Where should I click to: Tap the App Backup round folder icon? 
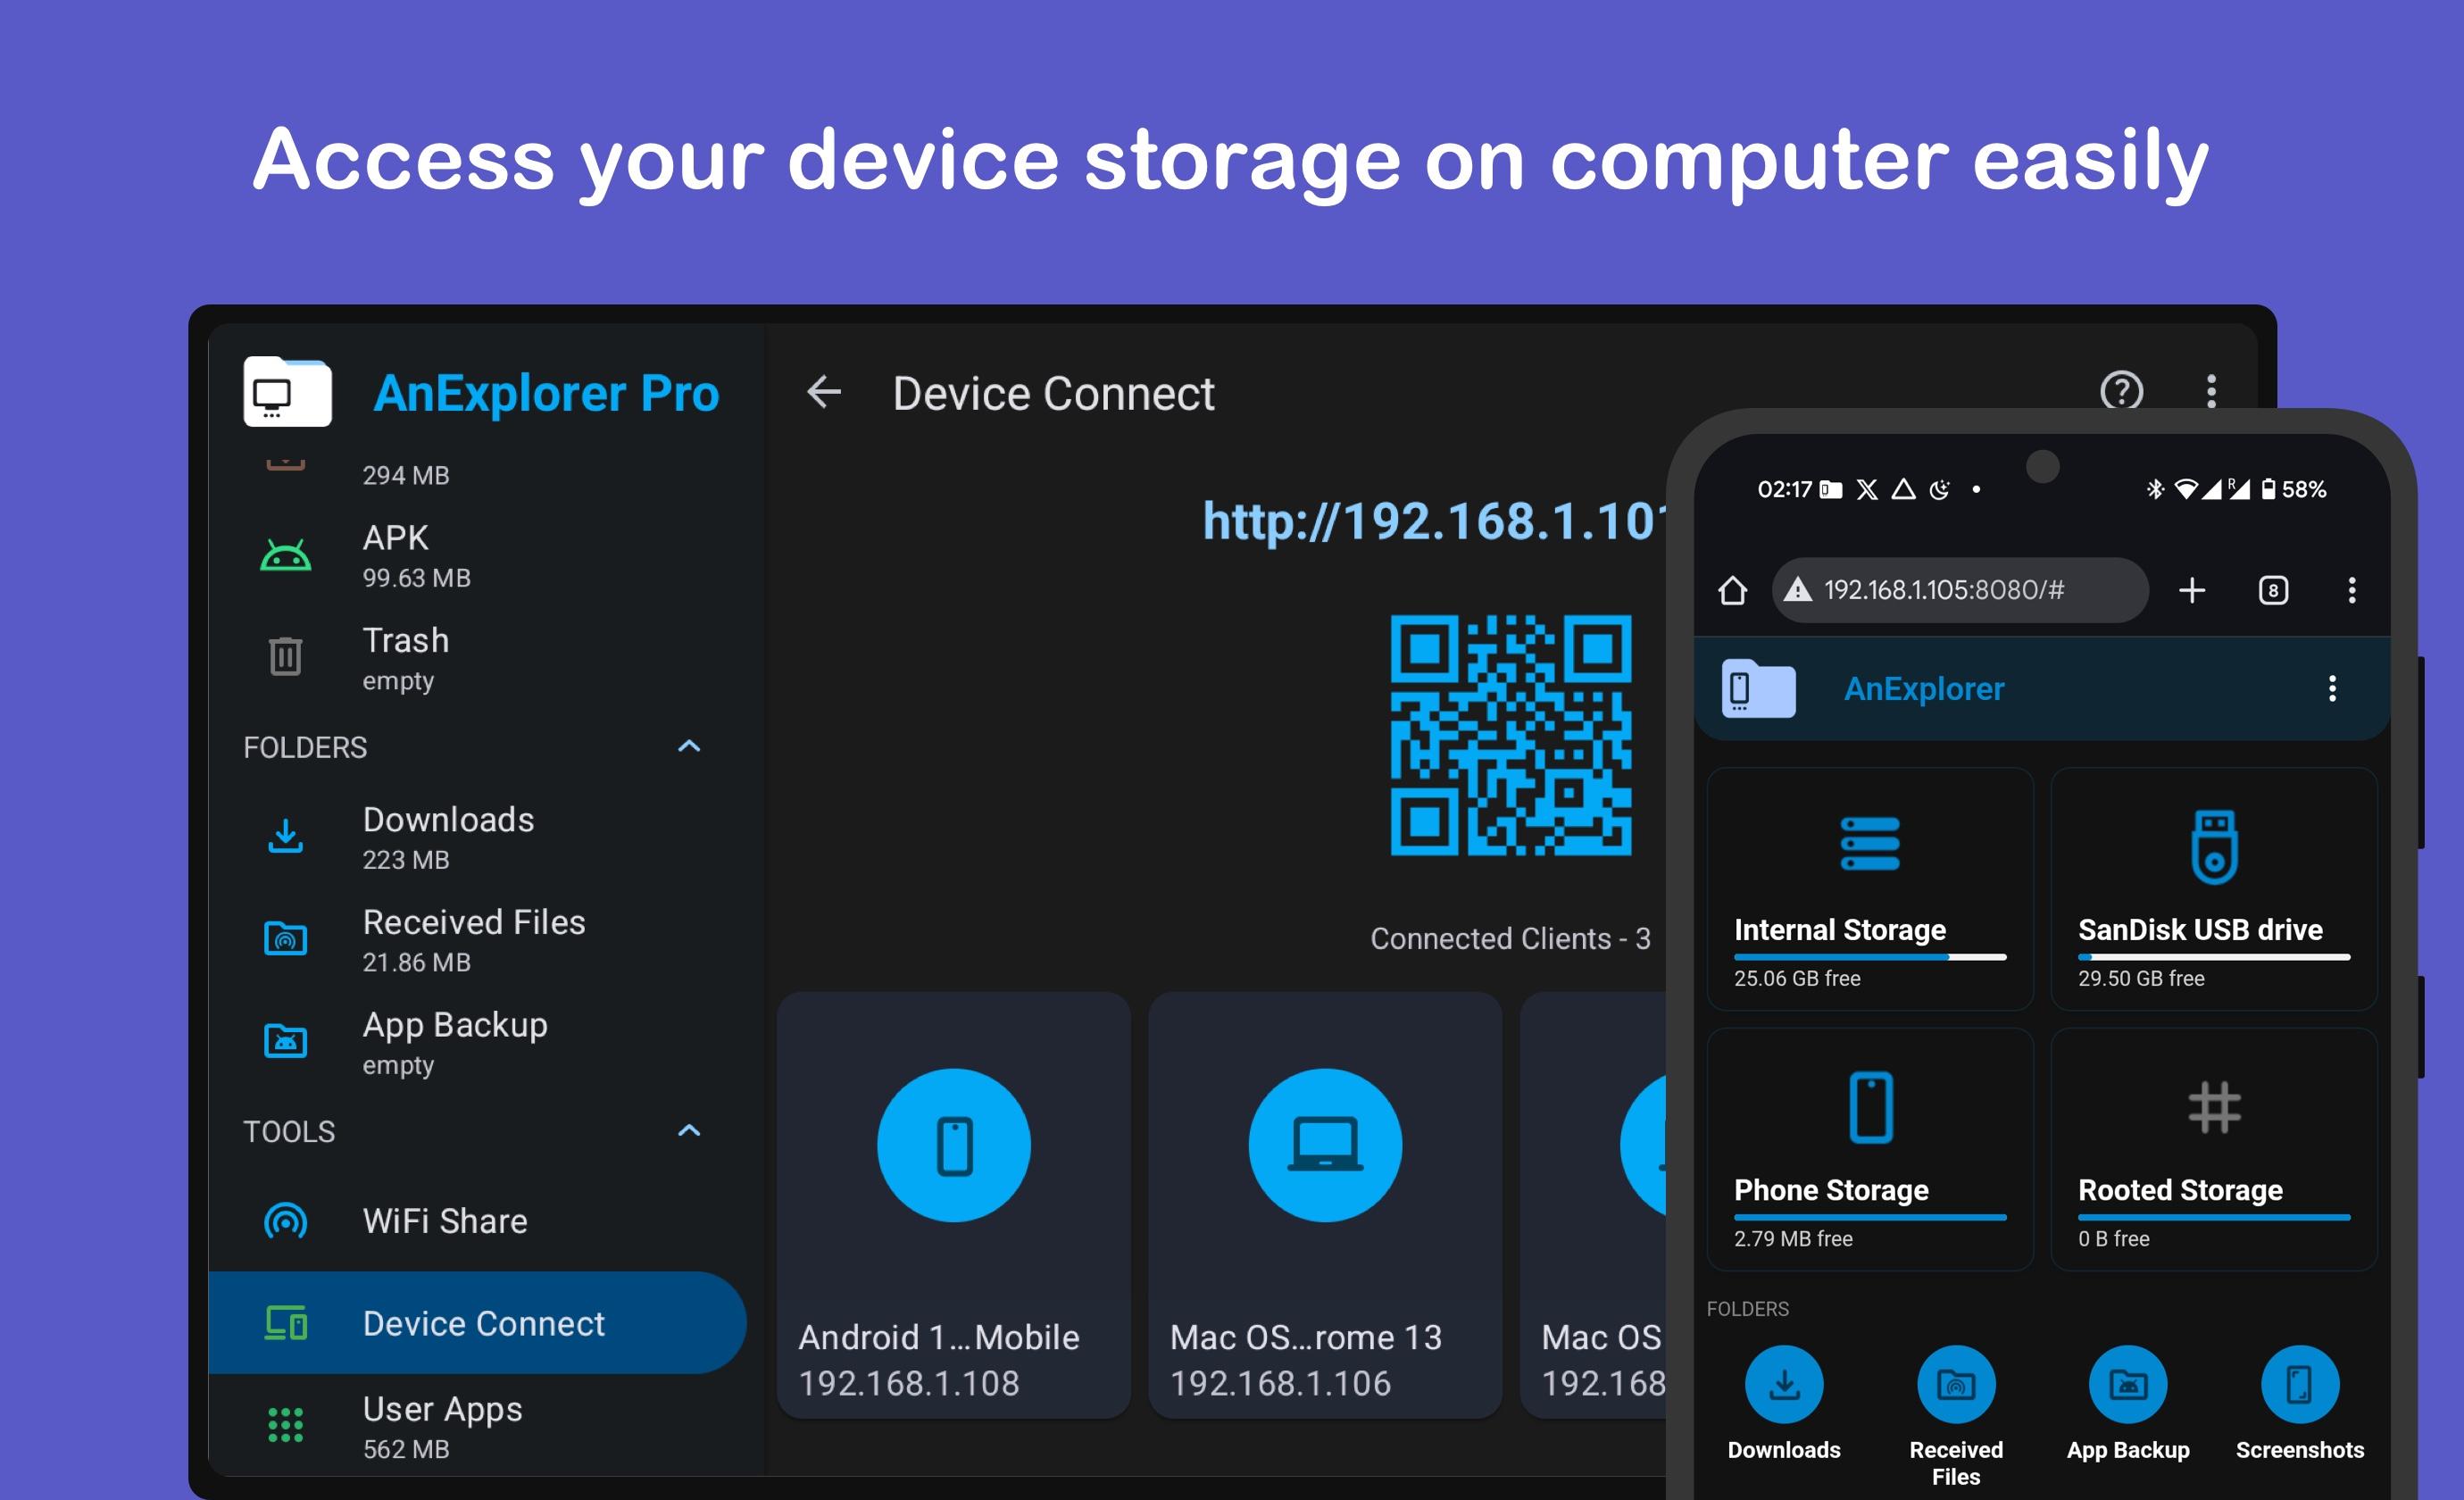[x=2127, y=1384]
